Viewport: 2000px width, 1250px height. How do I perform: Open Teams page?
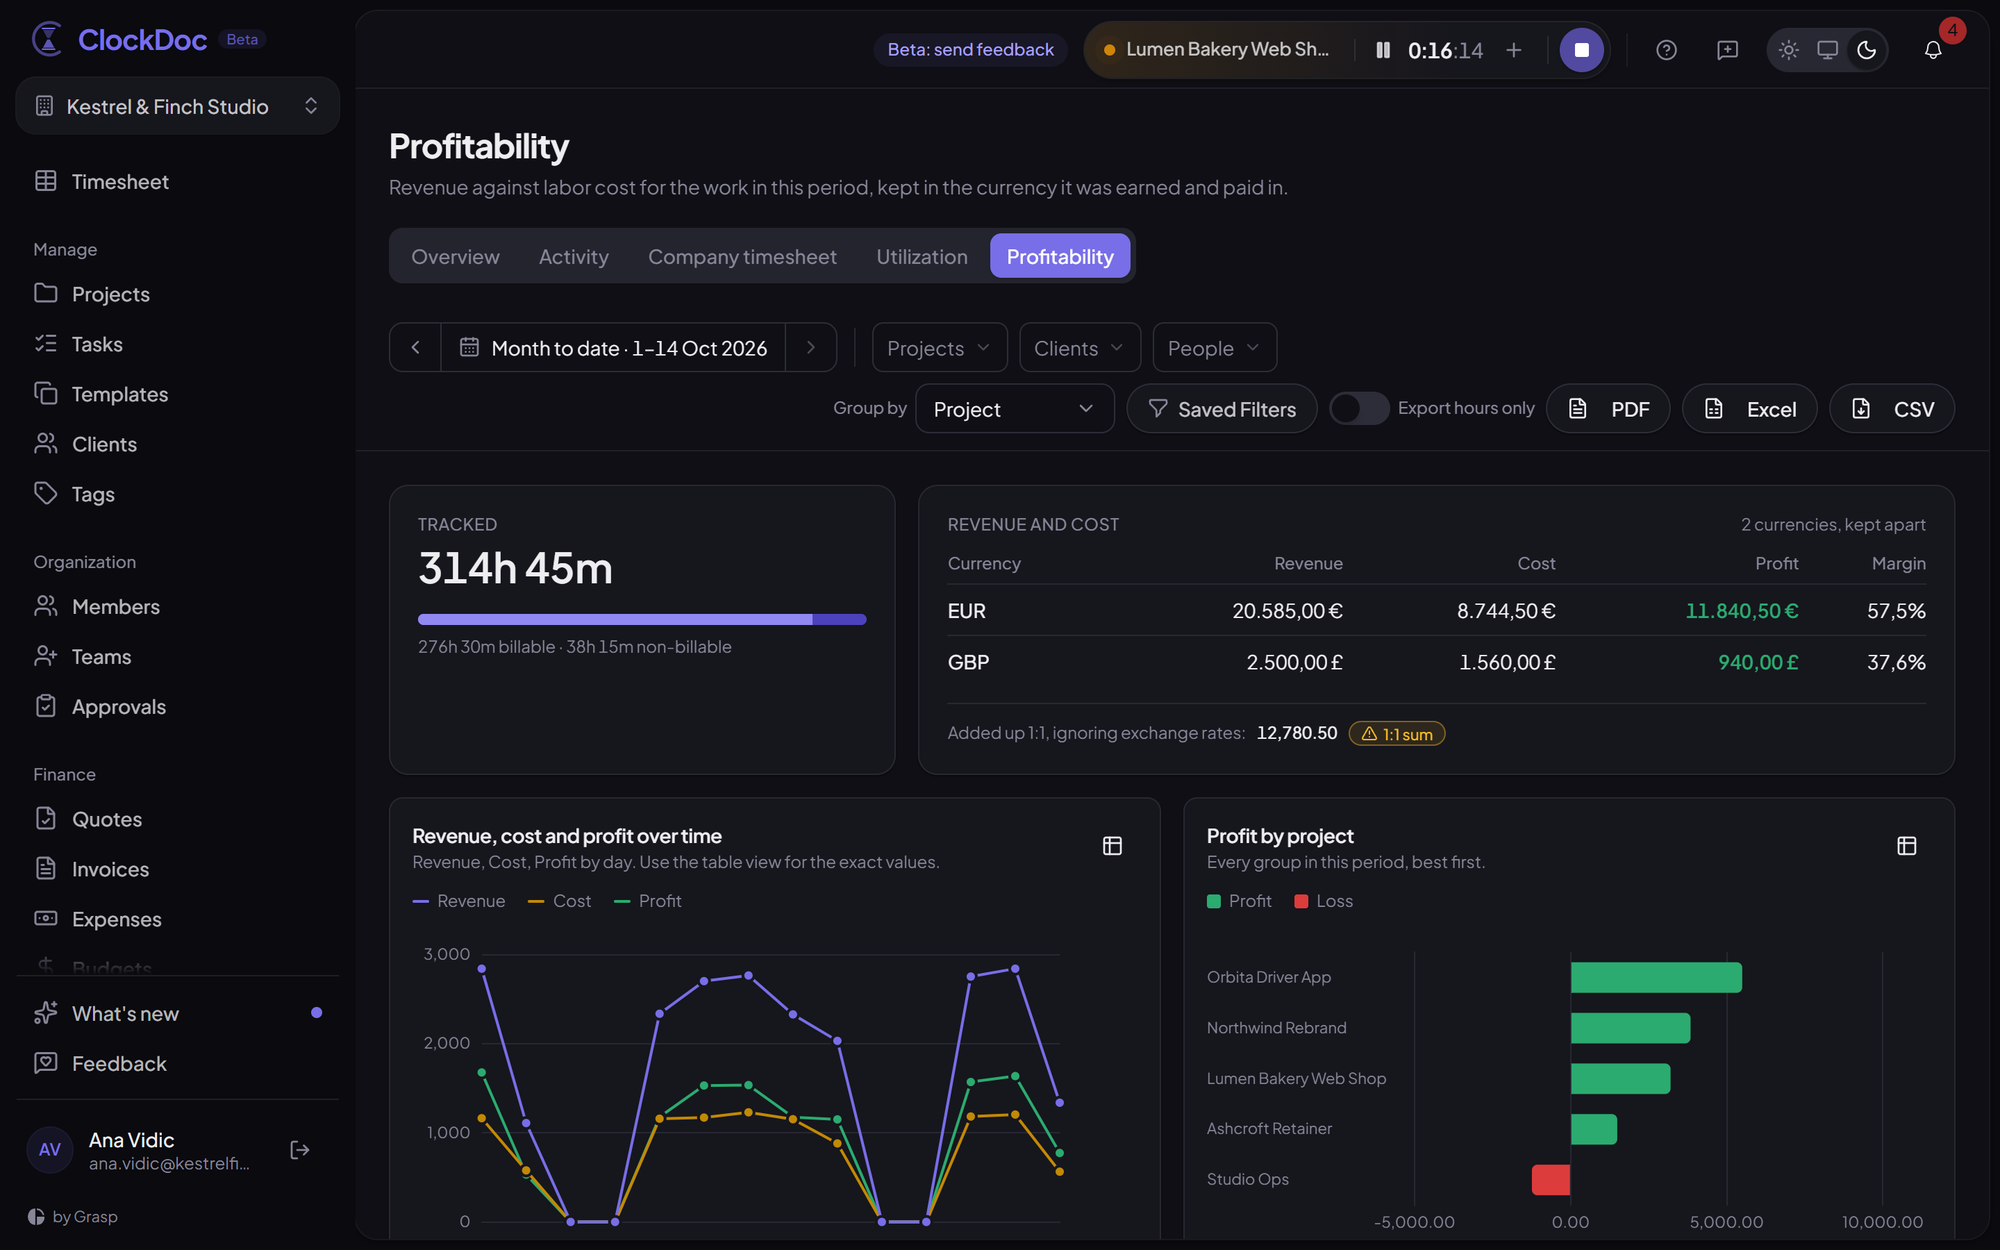(178, 657)
